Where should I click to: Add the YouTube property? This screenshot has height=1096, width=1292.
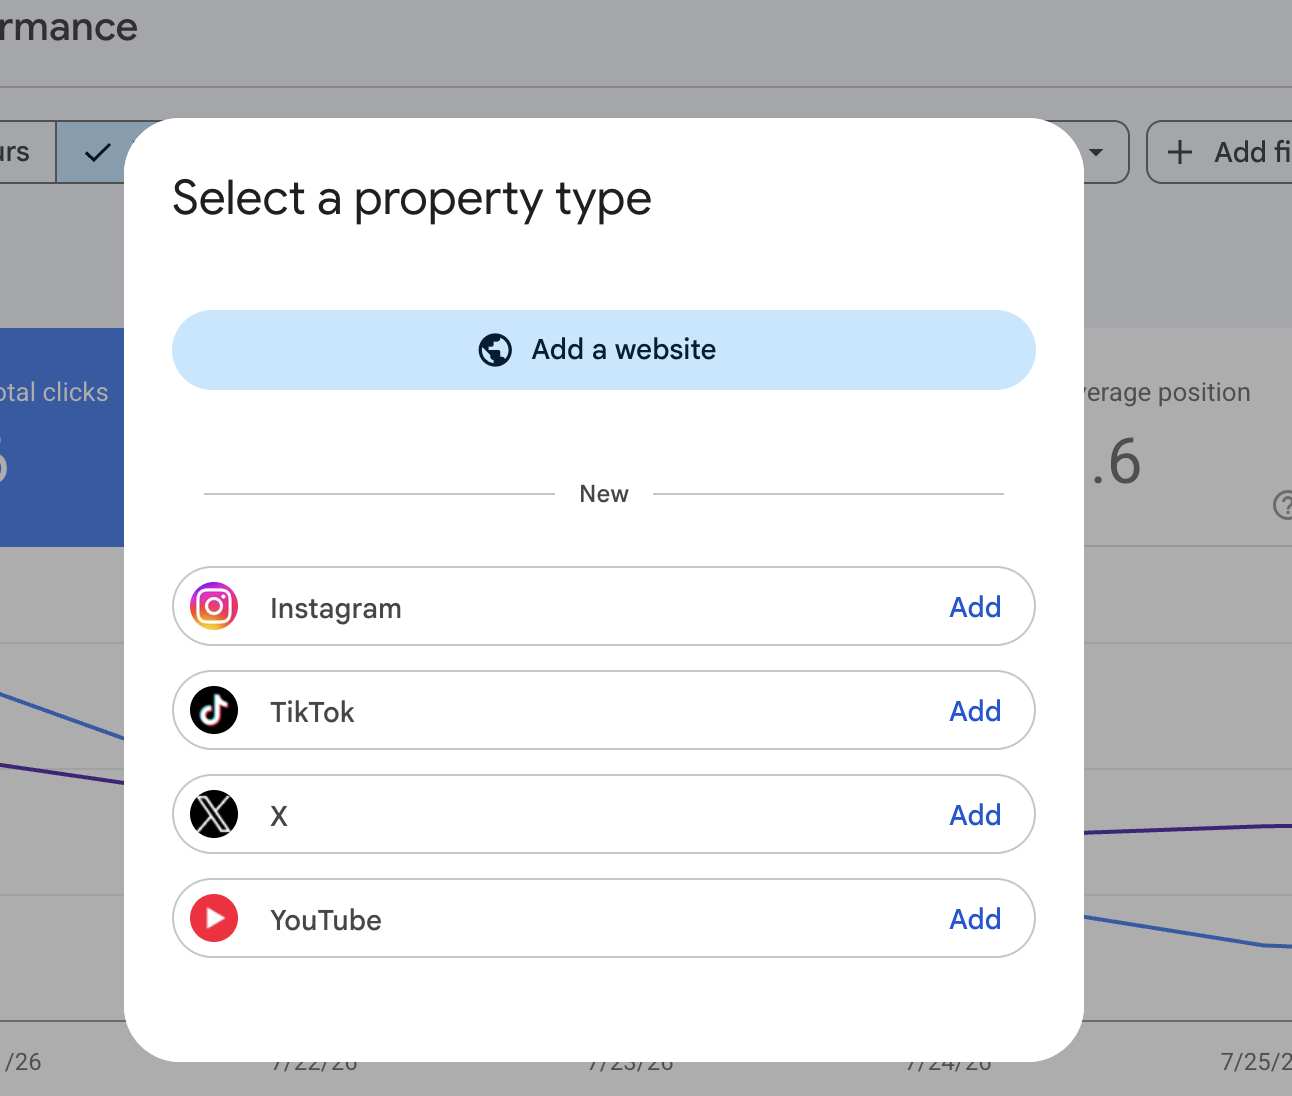tap(975, 919)
